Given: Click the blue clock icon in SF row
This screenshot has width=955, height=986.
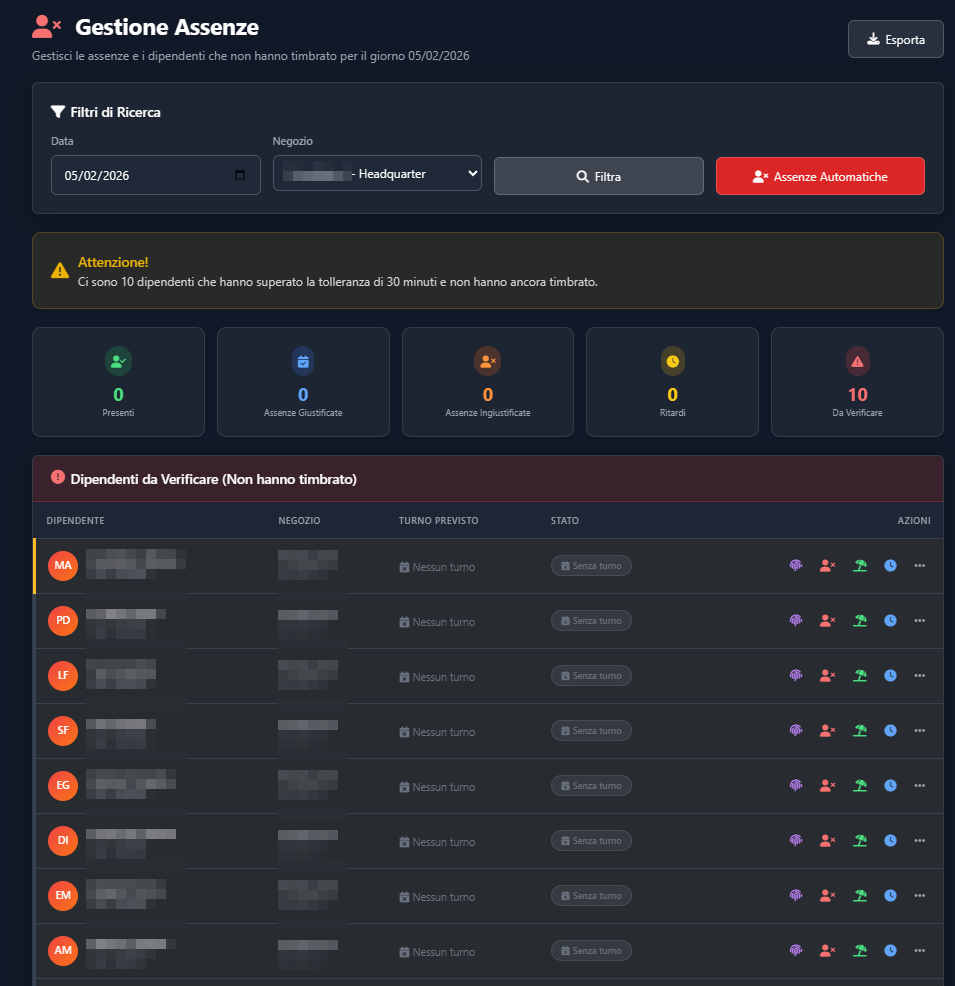Looking at the screenshot, I should [x=890, y=731].
